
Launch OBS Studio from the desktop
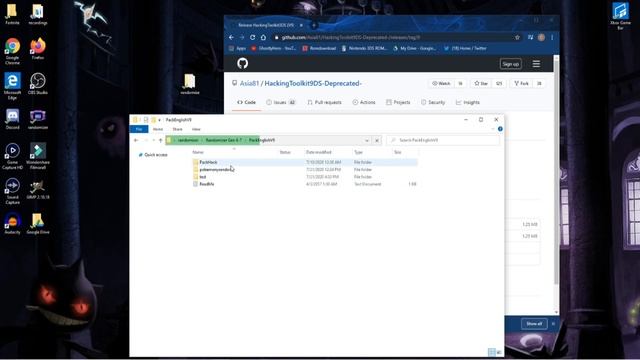38,83
